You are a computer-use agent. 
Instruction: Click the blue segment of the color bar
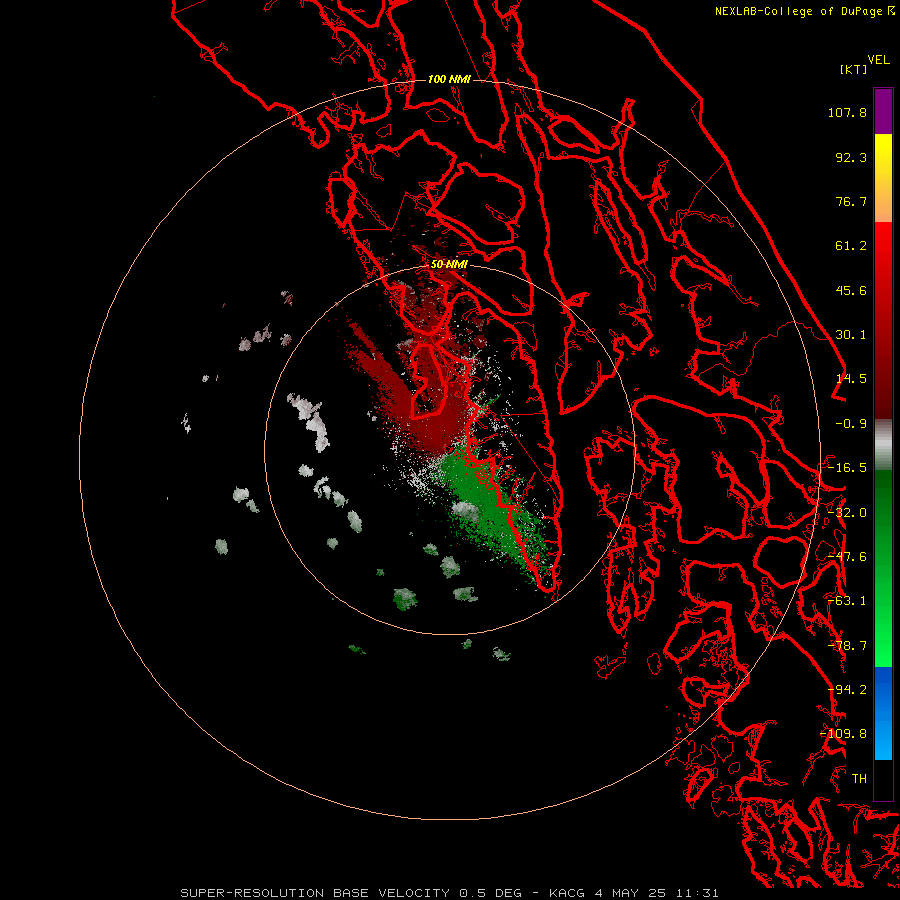click(883, 713)
